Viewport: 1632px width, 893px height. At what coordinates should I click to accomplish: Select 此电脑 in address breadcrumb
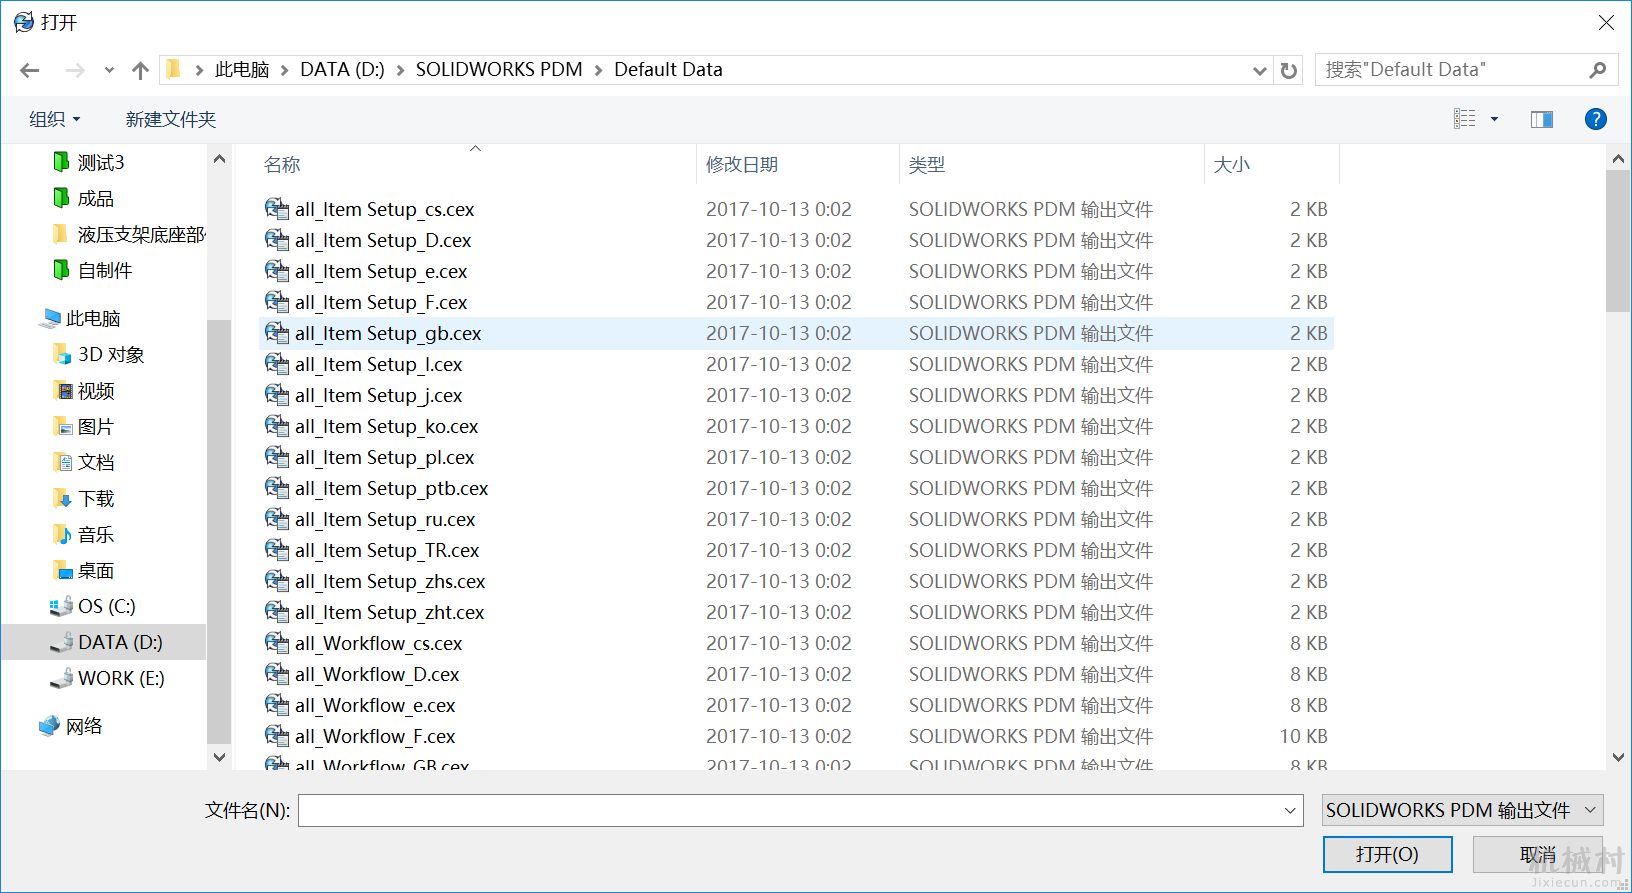point(242,70)
